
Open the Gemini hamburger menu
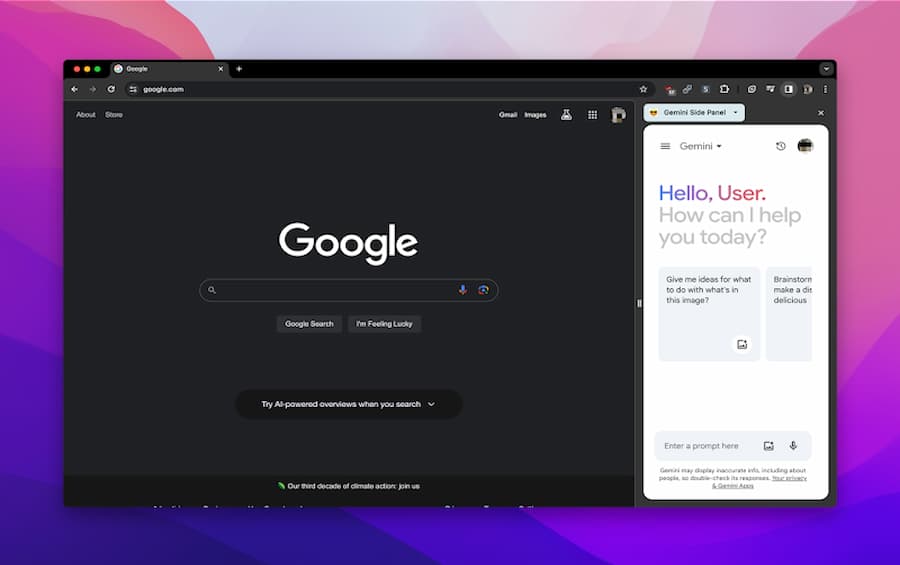pos(665,146)
